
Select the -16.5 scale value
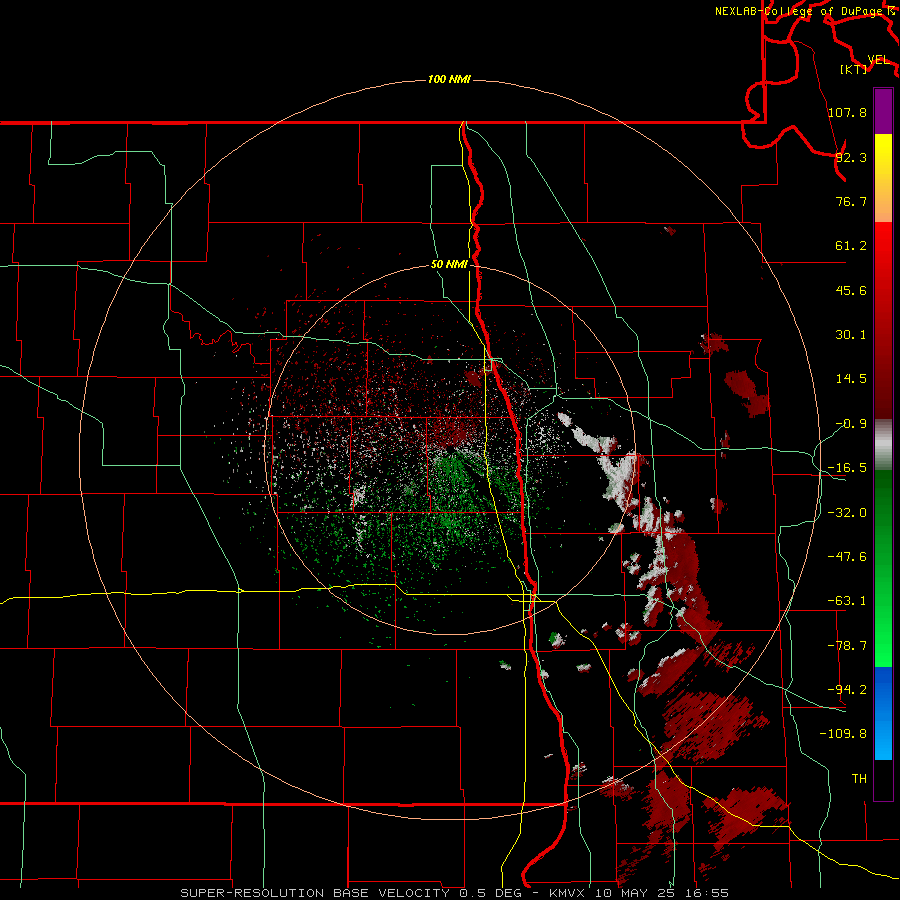point(847,468)
